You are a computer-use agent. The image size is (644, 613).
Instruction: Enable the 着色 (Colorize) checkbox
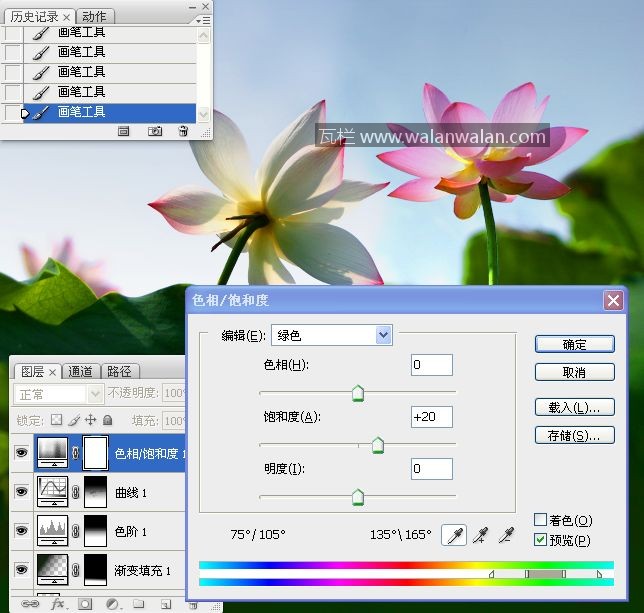point(541,520)
